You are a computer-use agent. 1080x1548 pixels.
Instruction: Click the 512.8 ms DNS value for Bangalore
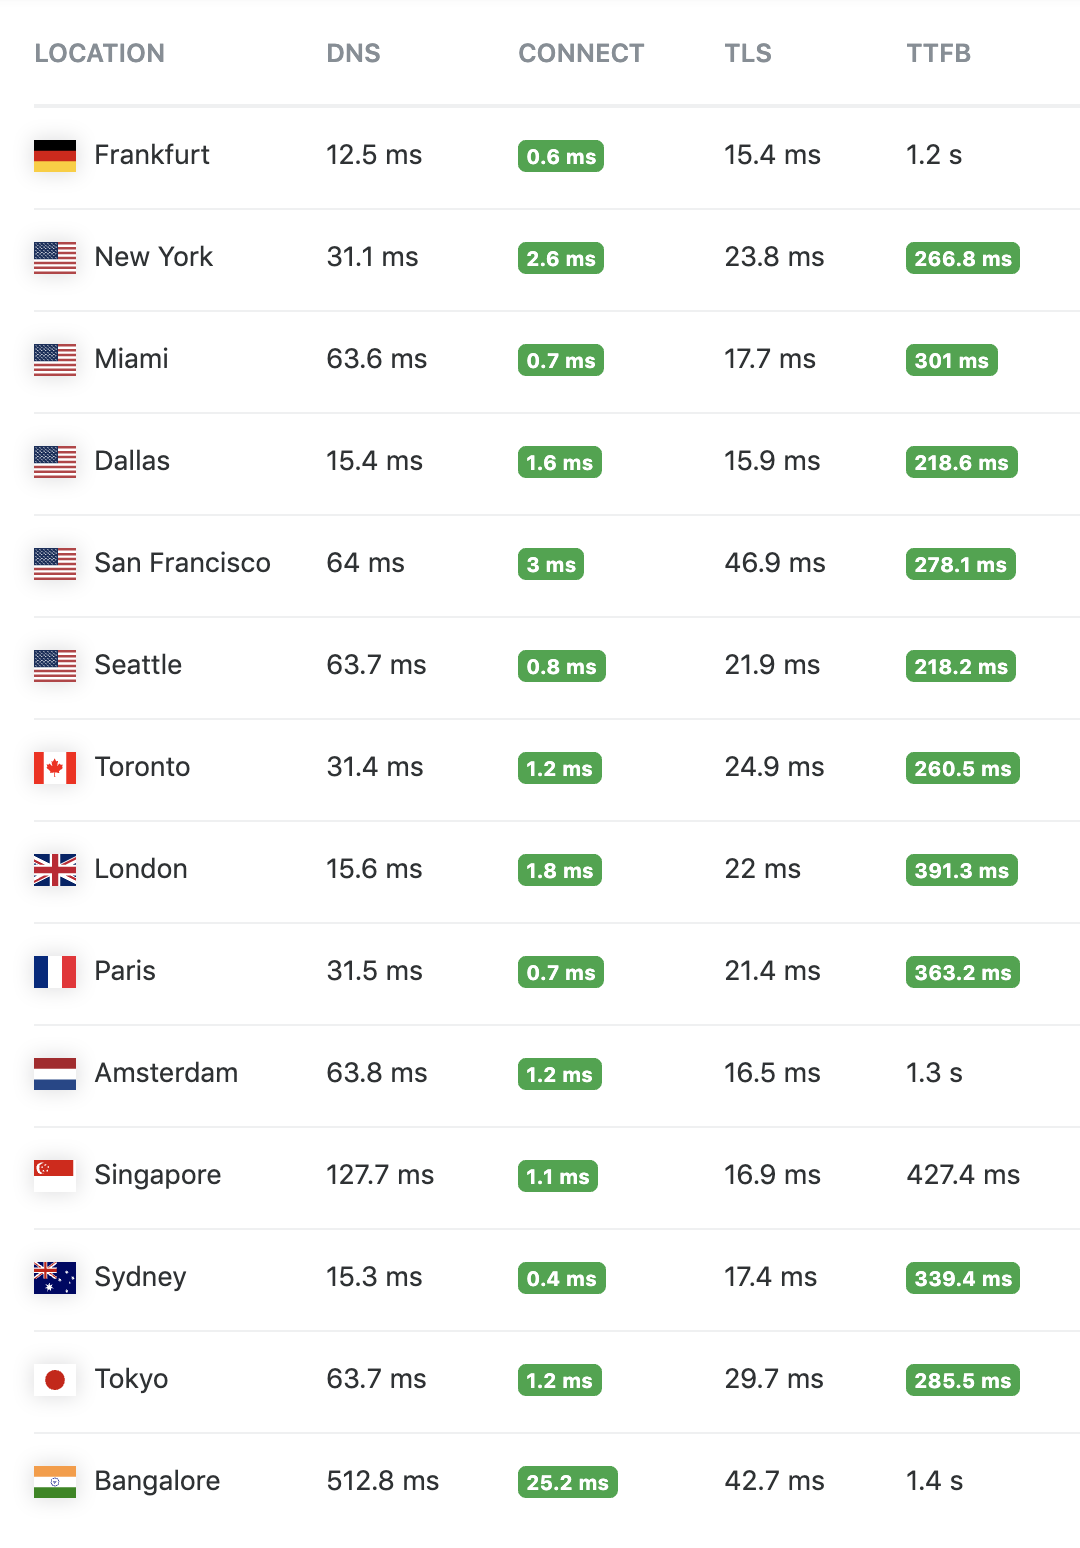(383, 1481)
